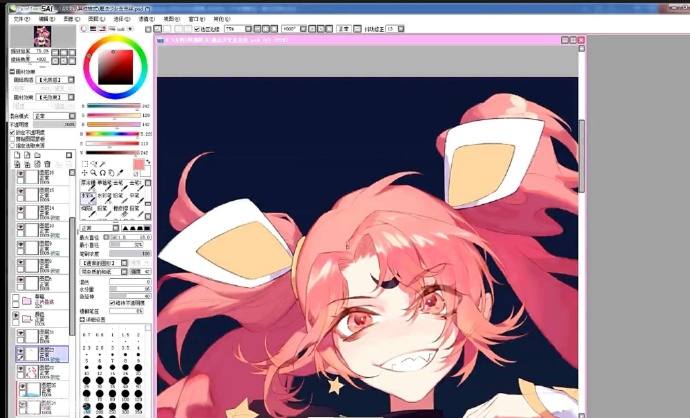
Task: Open the File (文件) menu
Action: point(21,19)
